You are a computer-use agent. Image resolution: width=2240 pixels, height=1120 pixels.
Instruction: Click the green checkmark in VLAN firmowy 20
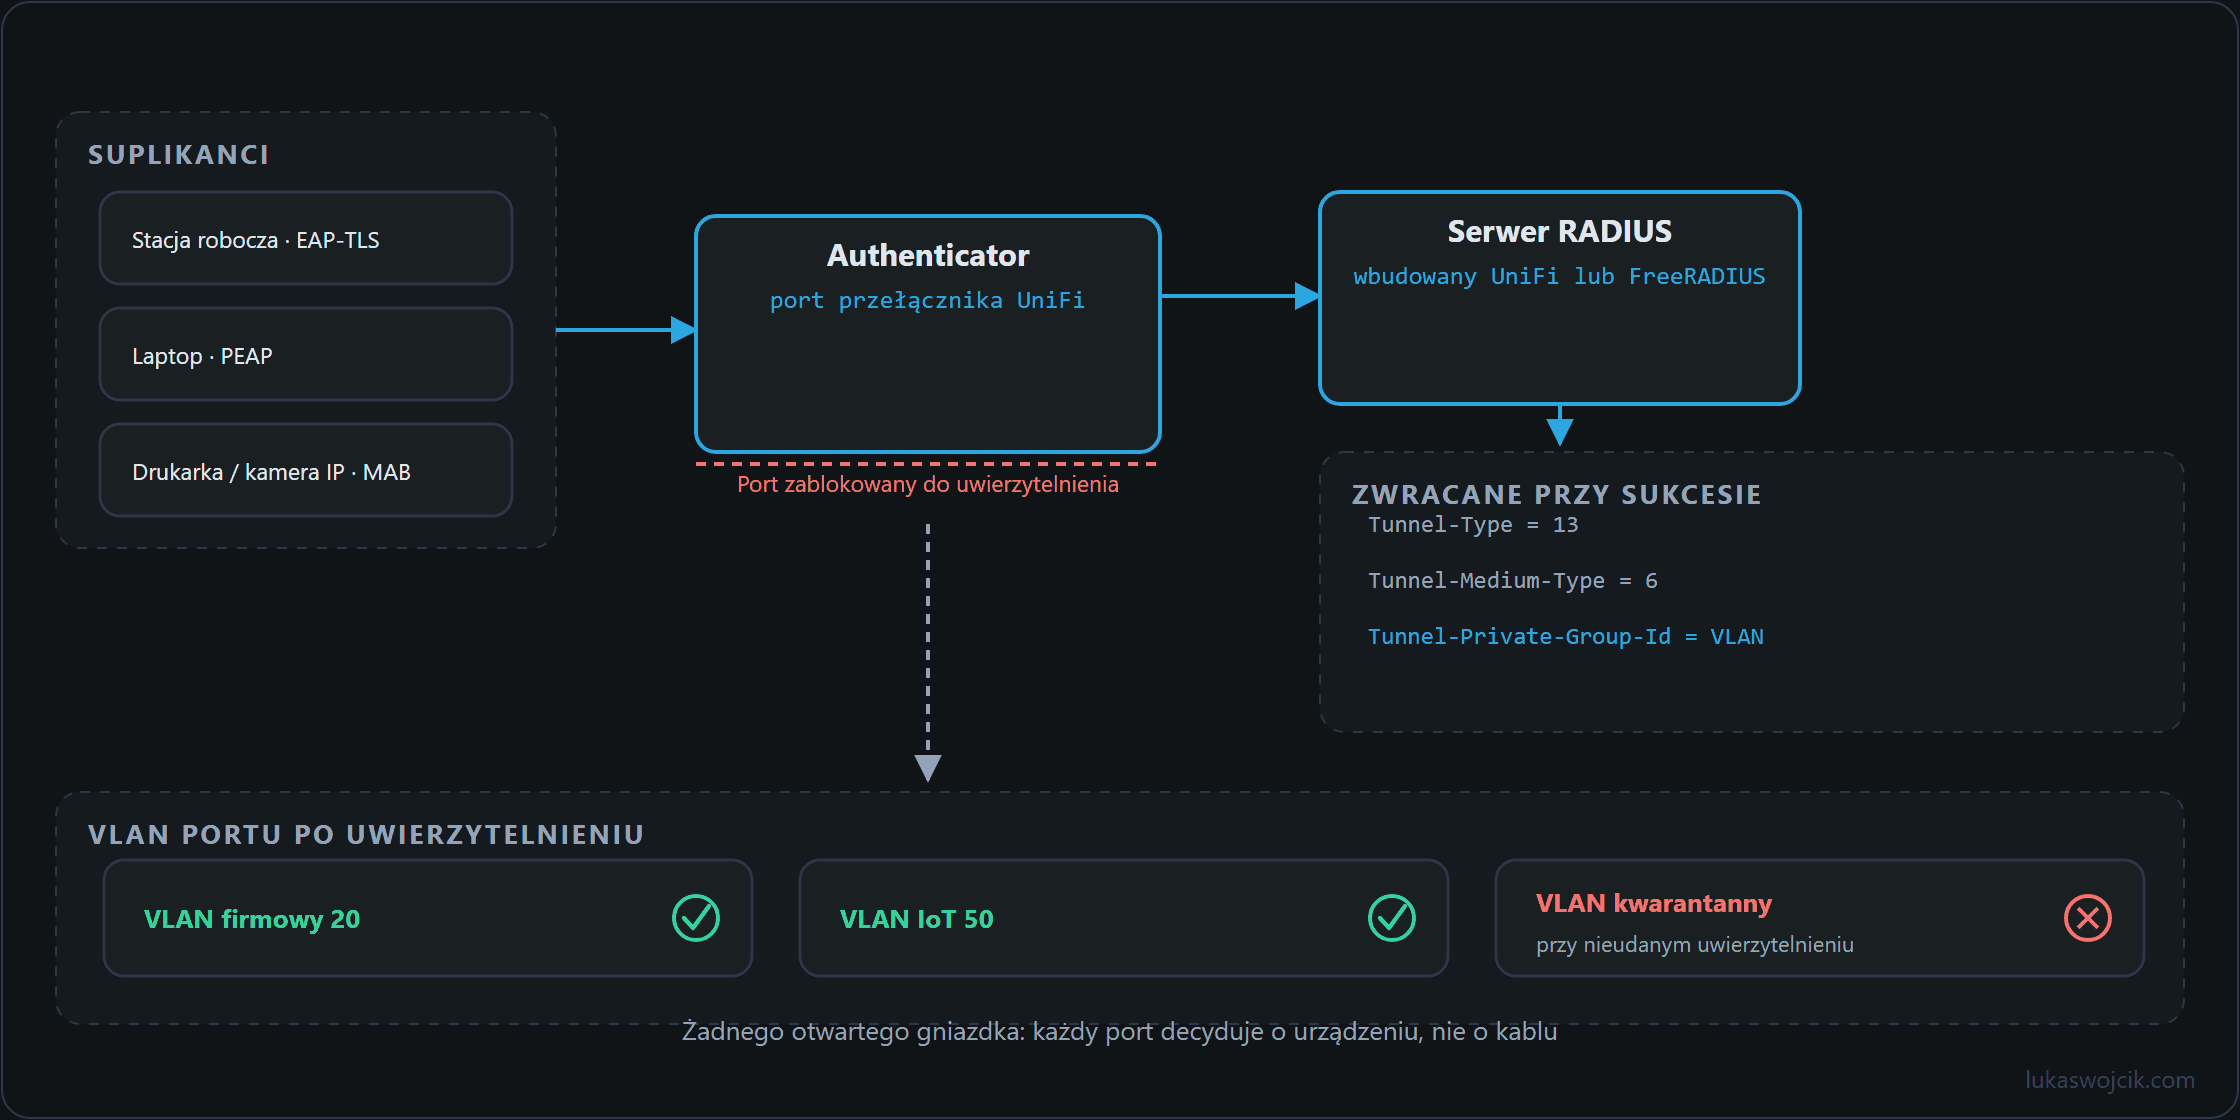click(696, 918)
